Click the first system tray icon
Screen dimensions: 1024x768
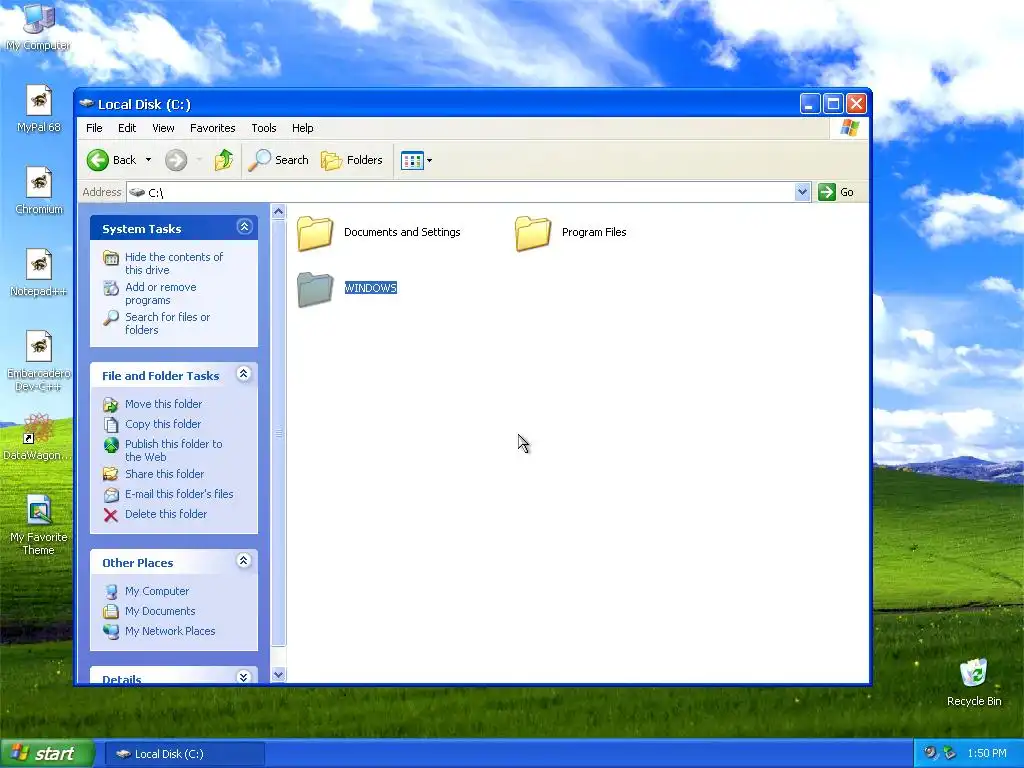click(x=929, y=753)
